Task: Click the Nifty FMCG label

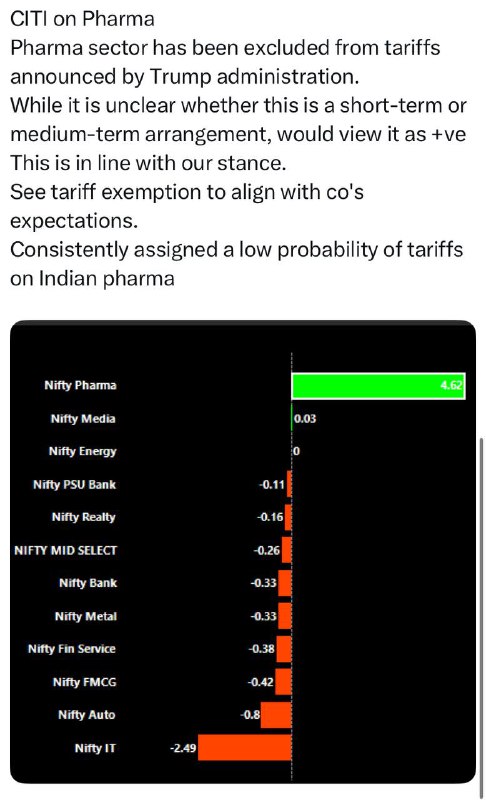Action: [x=85, y=682]
